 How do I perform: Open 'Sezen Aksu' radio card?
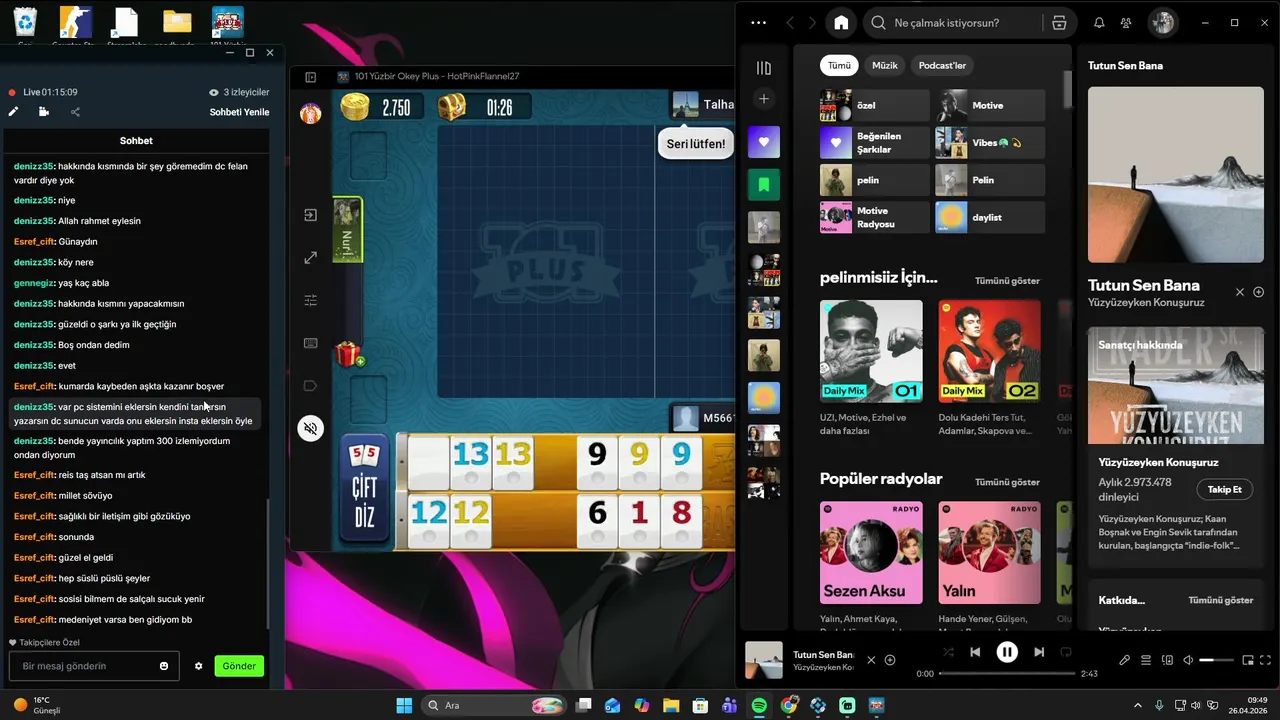871,565
